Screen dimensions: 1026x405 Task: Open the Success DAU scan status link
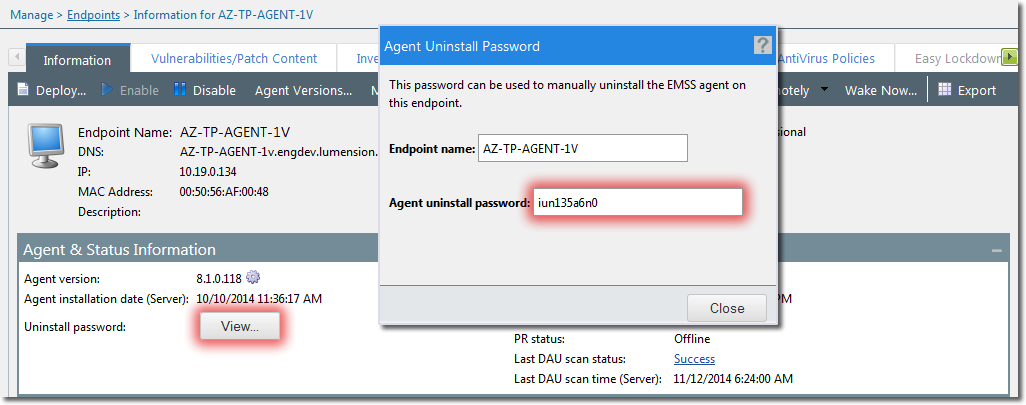[694, 358]
